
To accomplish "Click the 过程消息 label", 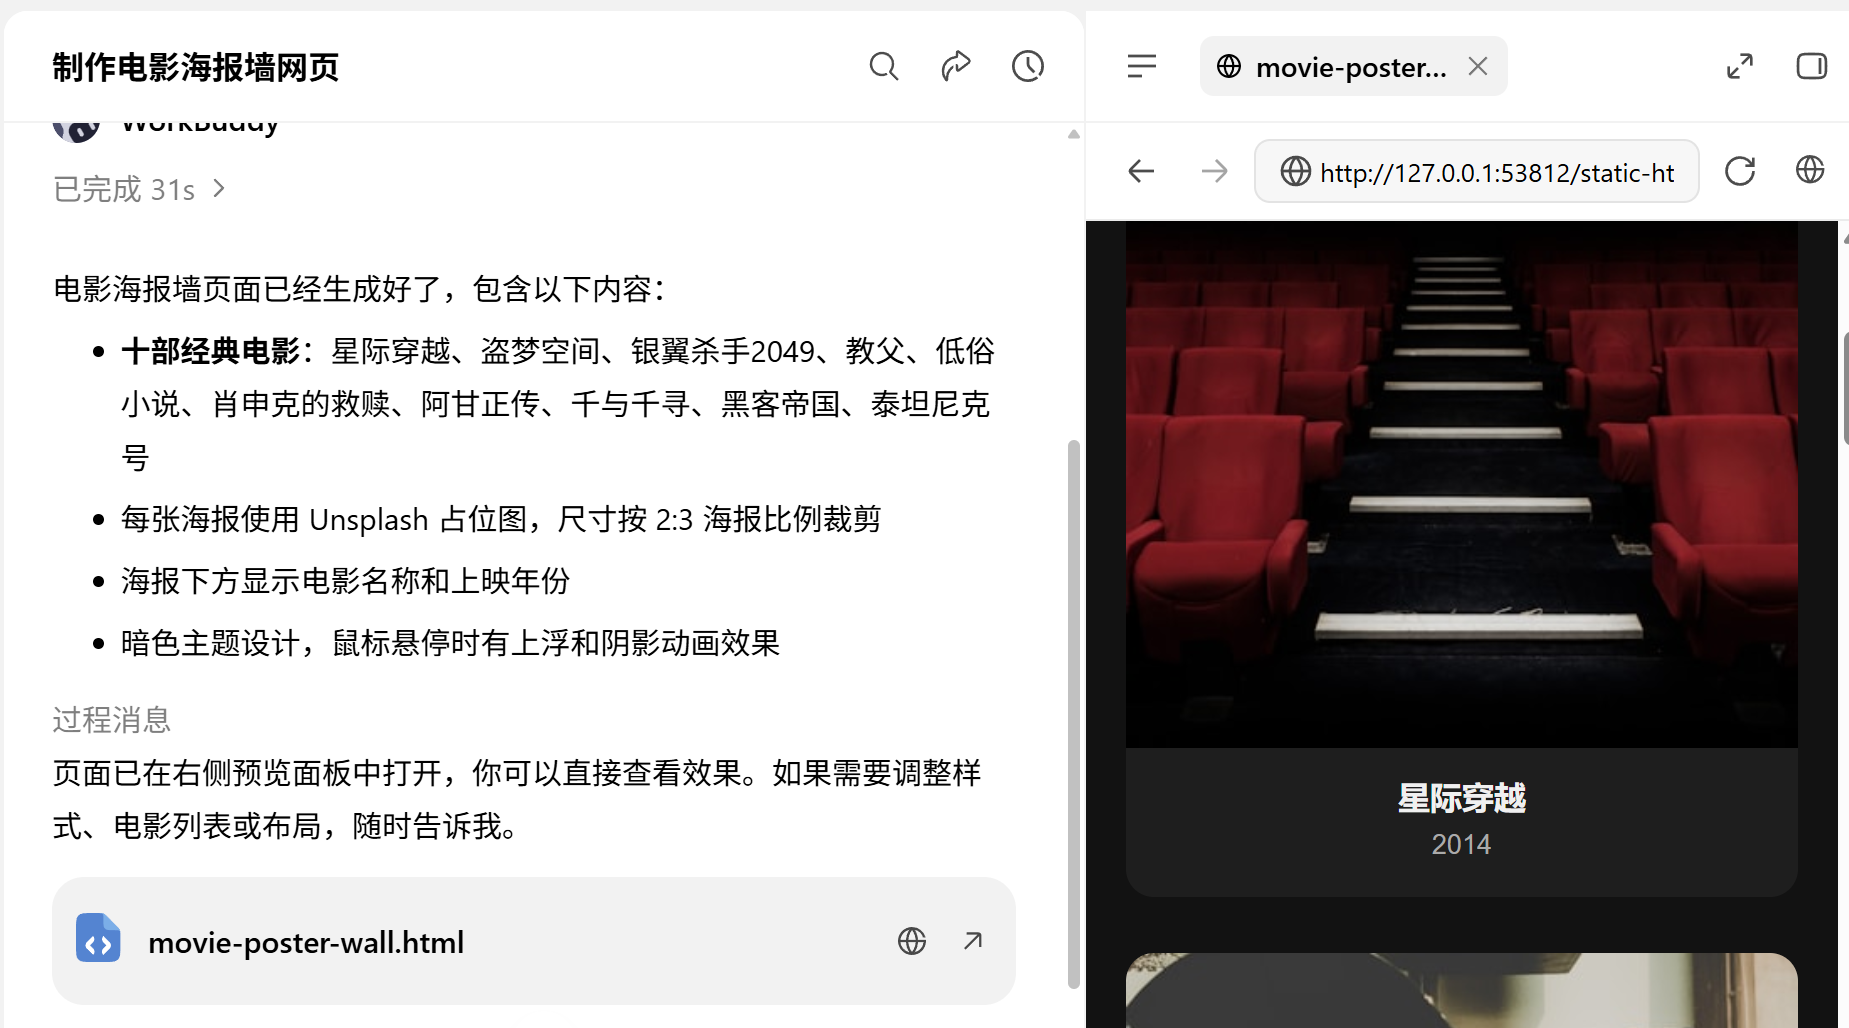I will coord(112,720).
